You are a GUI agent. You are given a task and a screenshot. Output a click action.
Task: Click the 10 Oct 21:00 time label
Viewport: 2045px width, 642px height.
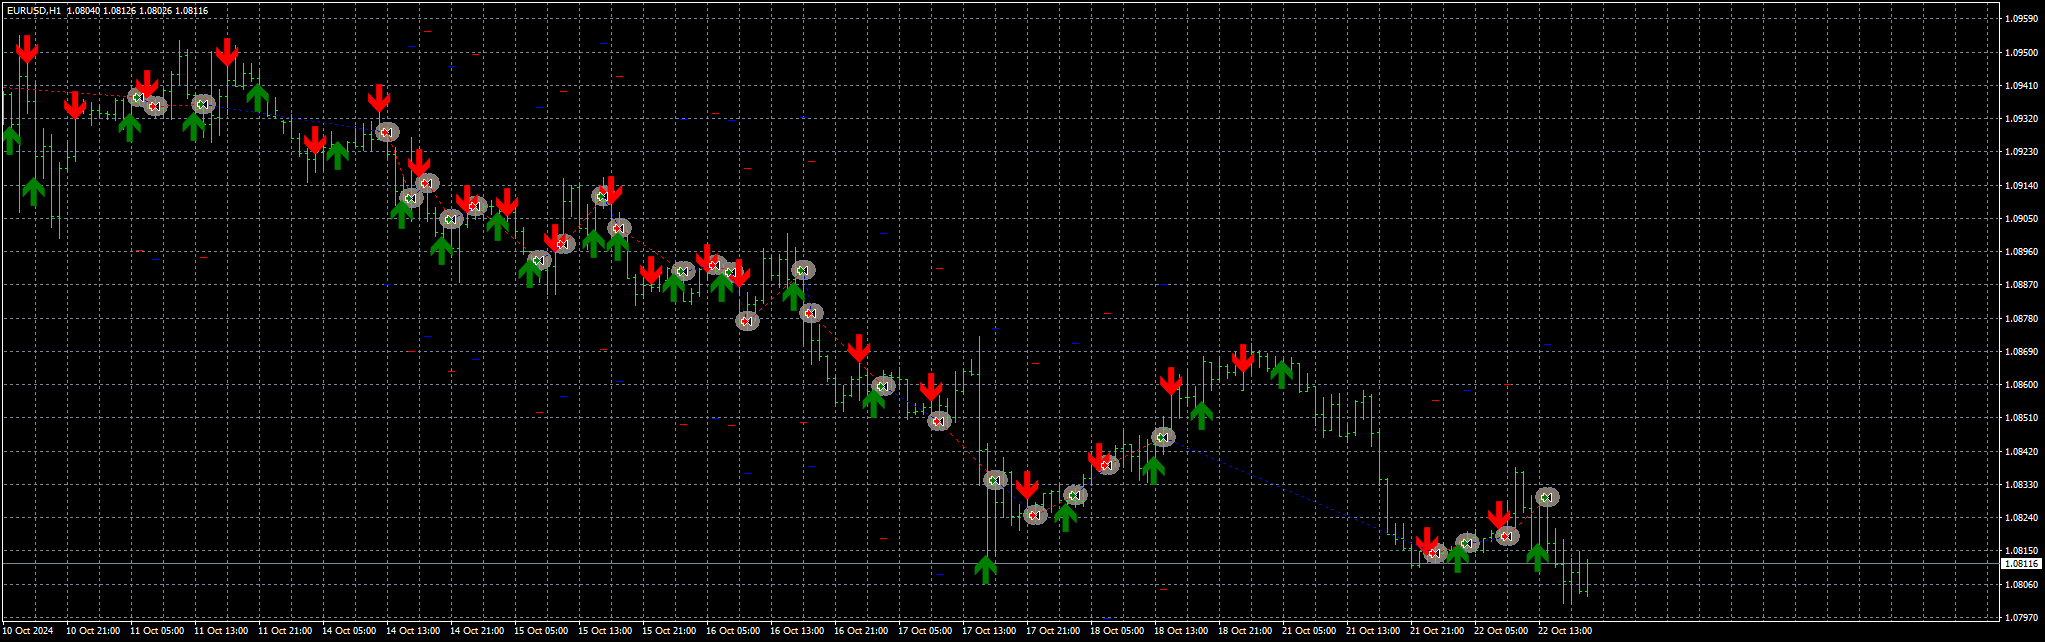click(x=93, y=631)
